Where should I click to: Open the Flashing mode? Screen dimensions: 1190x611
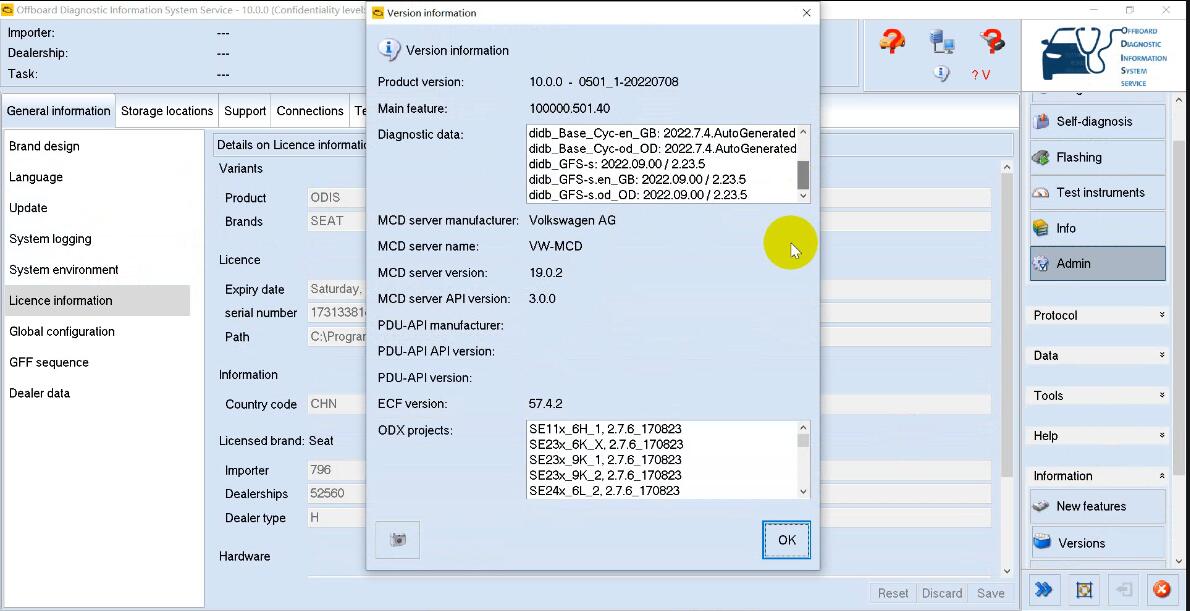pyautogui.click(x=1097, y=157)
